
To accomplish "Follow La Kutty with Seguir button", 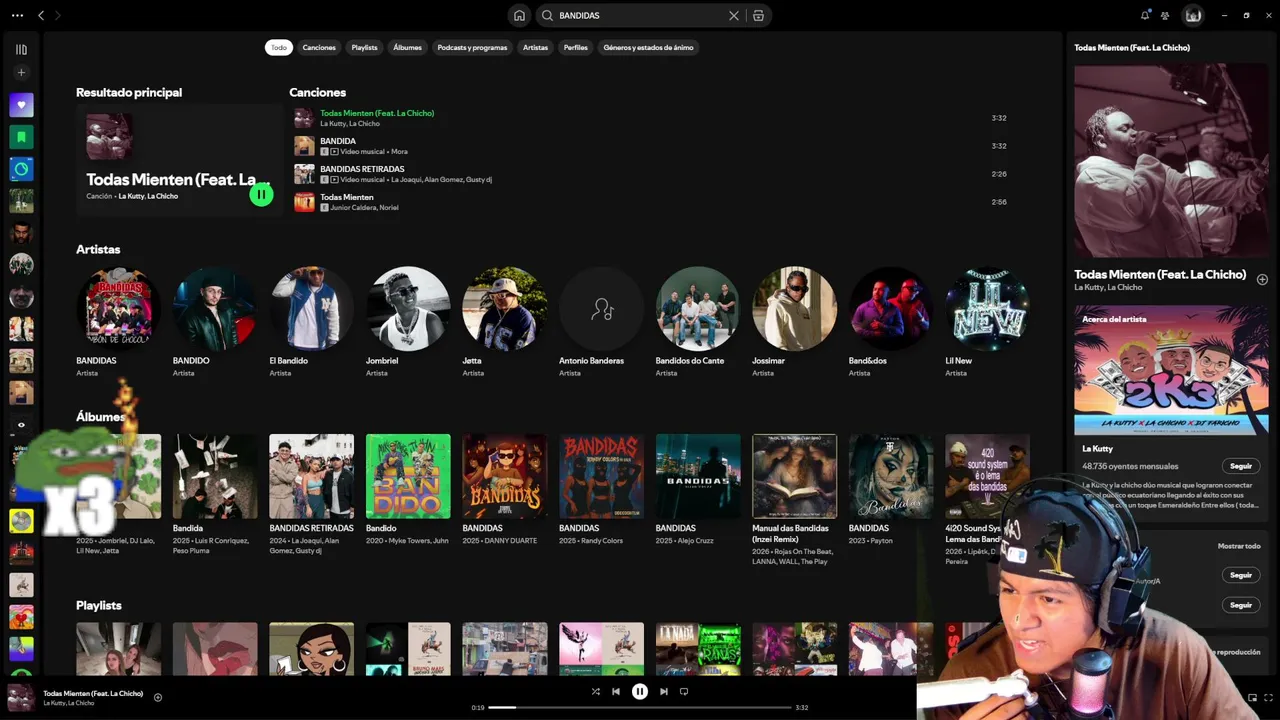I will [1241, 466].
